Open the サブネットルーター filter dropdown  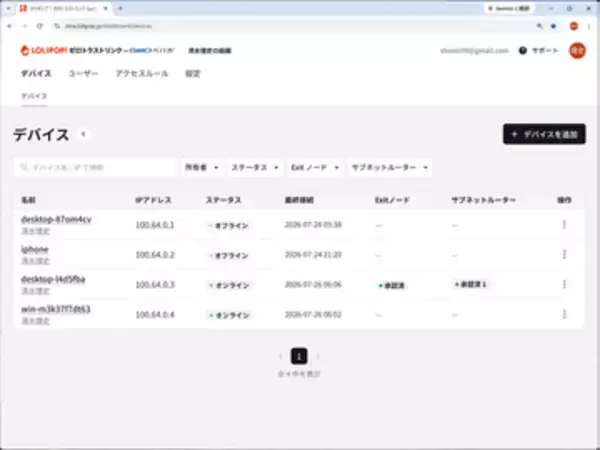coord(390,168)
